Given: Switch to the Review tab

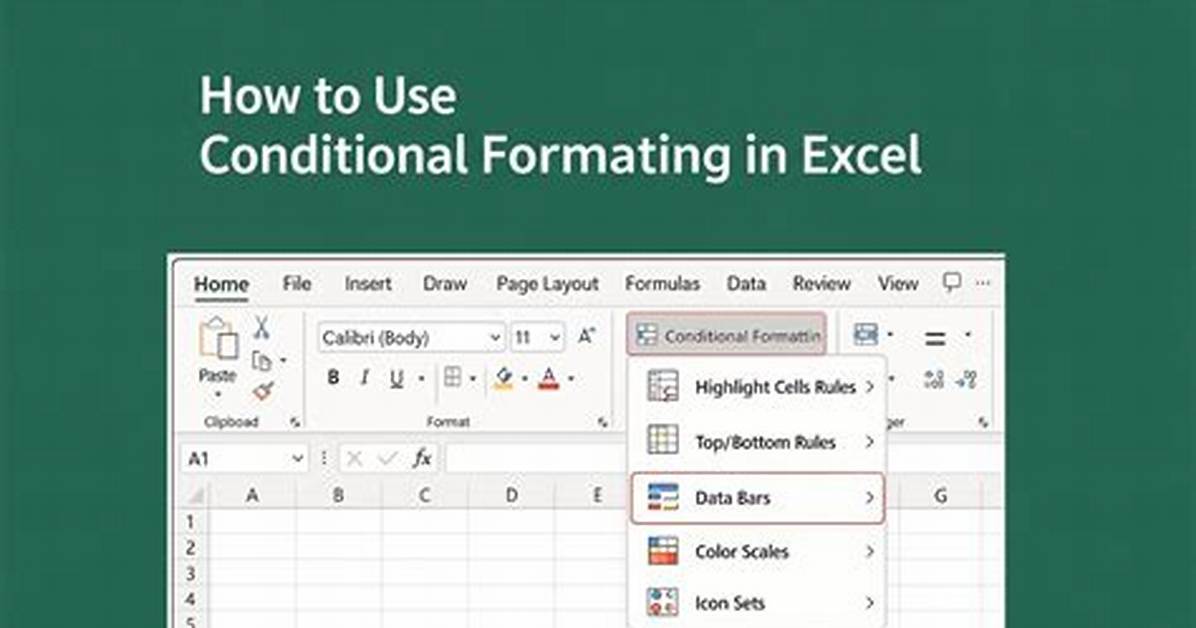Looking at the screenshot, I should (x=821, y=284).
